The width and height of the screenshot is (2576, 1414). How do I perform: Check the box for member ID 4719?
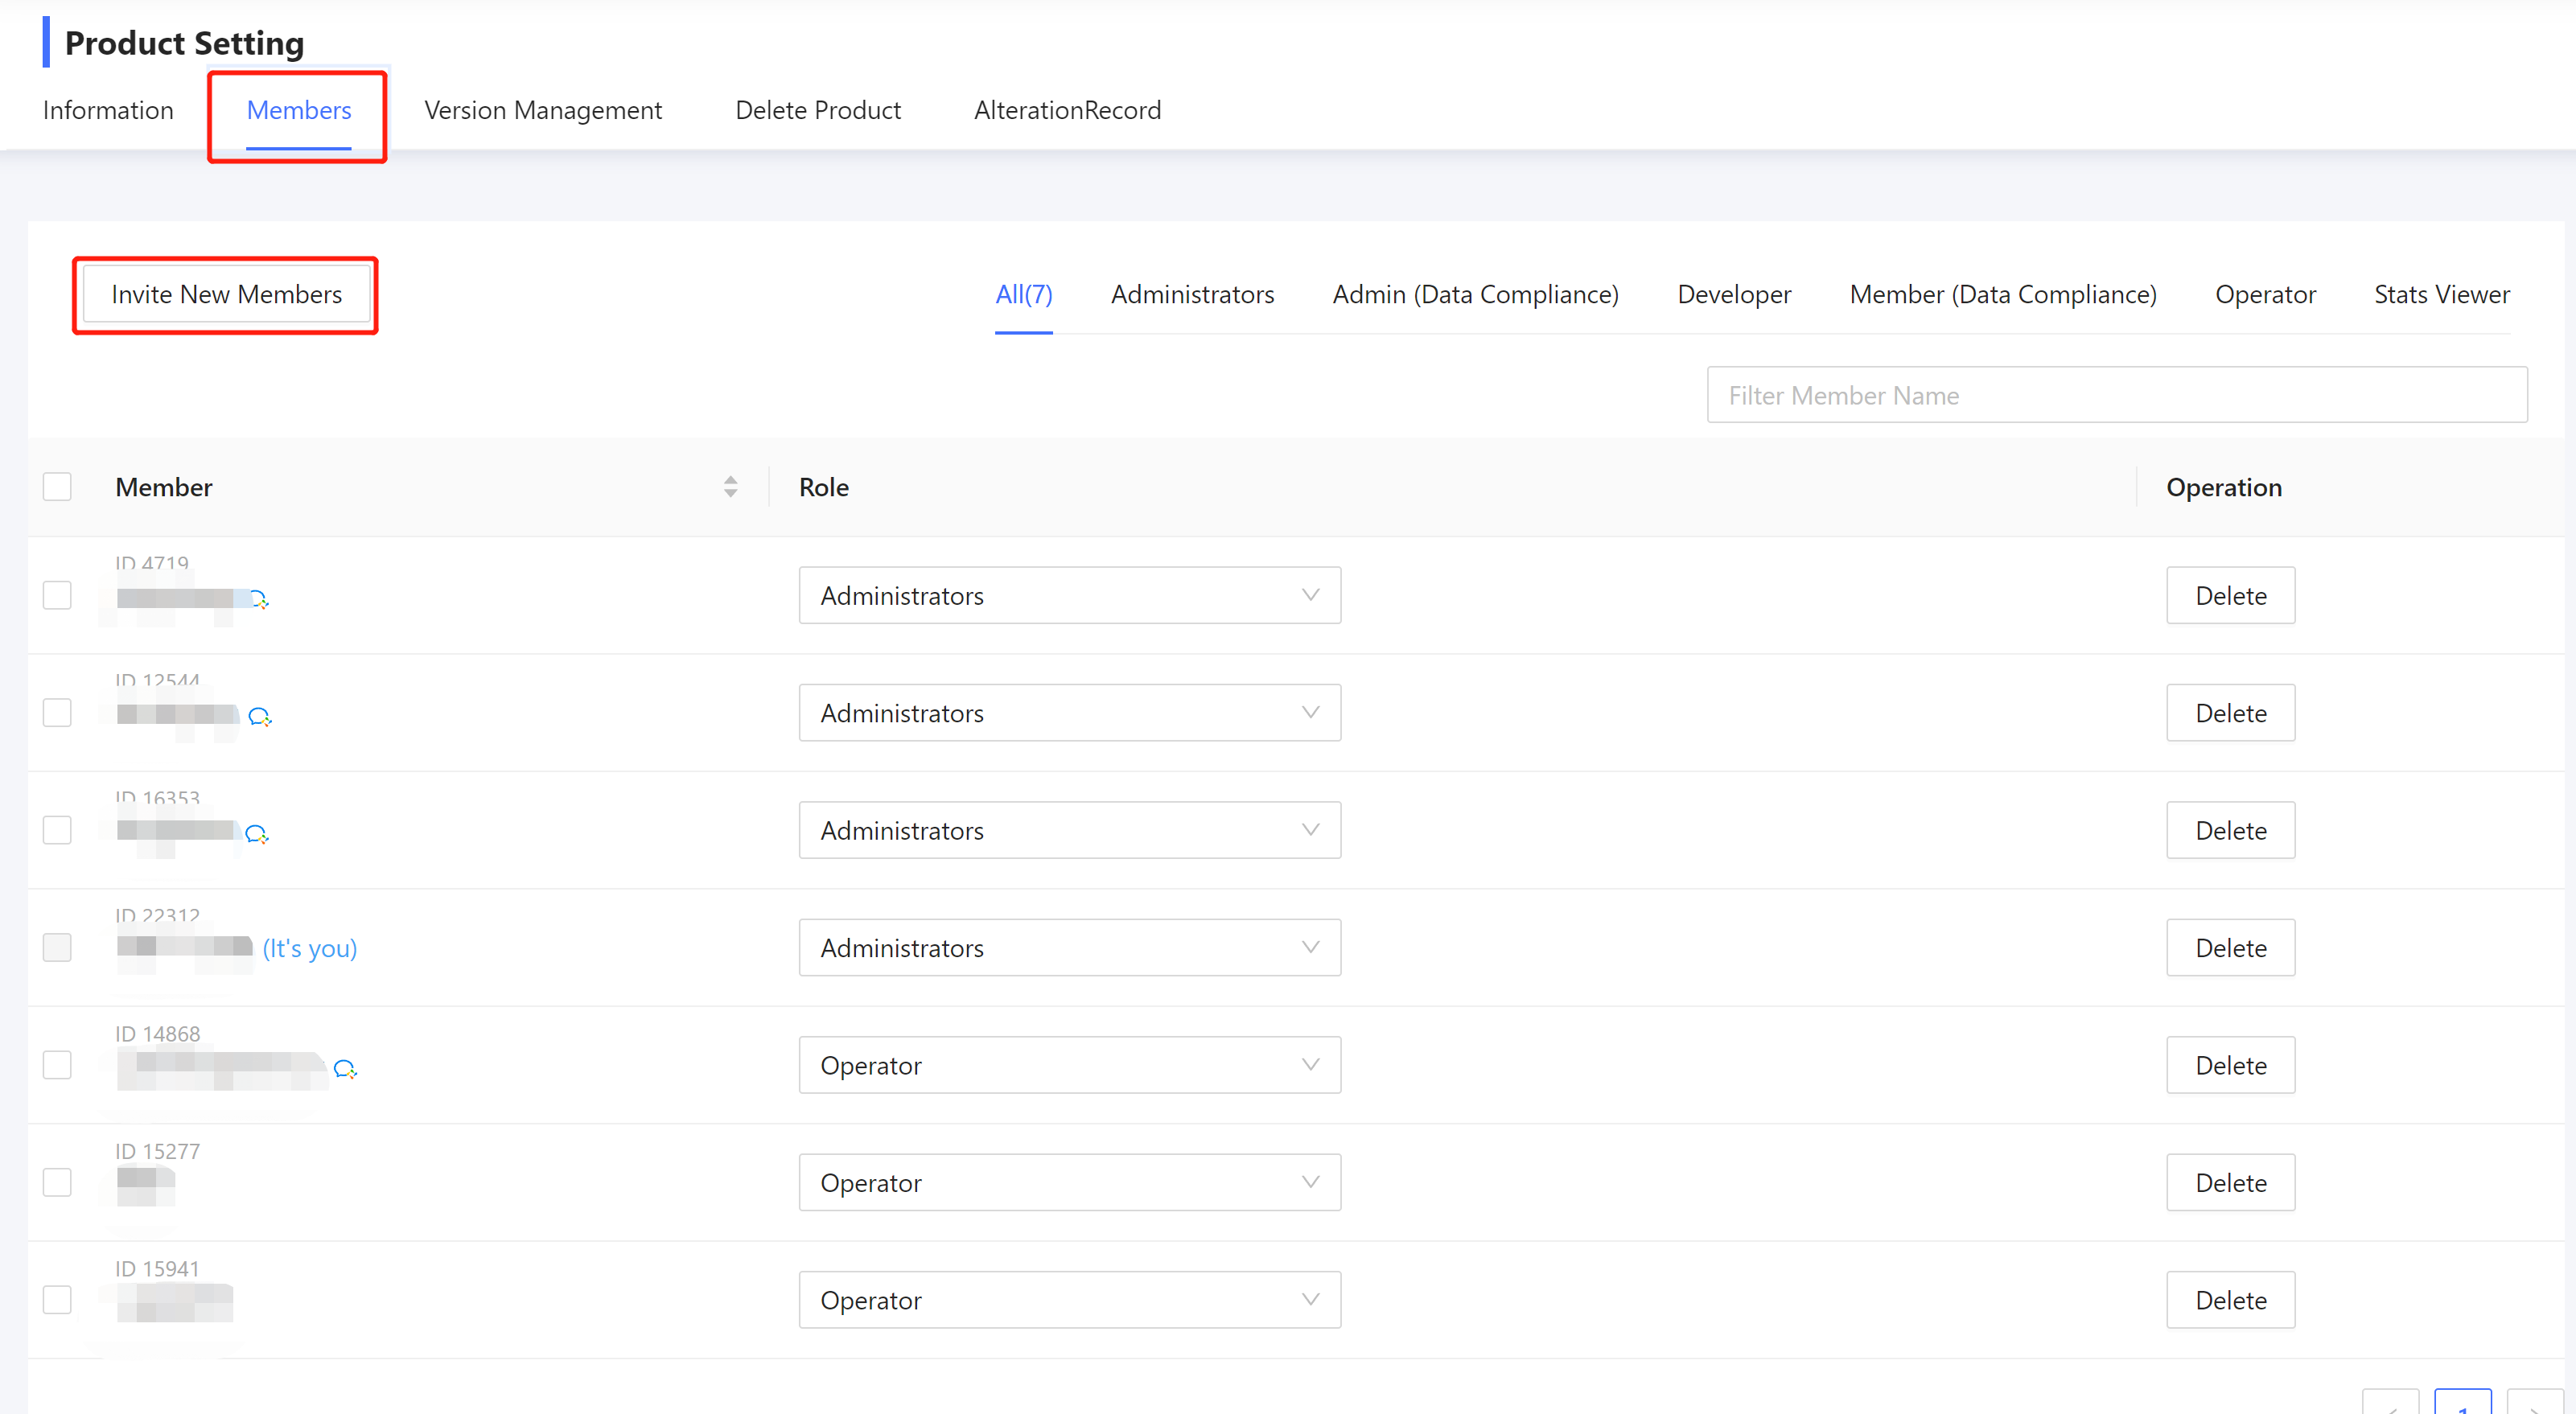coord(57,595)
